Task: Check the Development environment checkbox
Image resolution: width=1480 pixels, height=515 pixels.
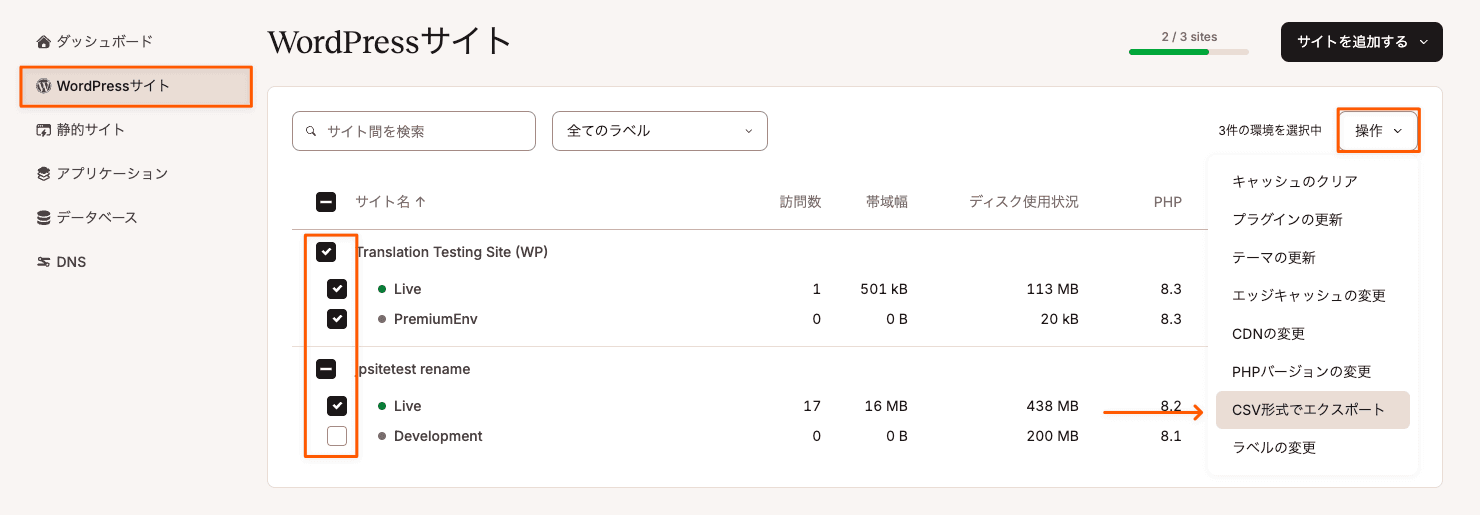Action: [x=337, y=436]
